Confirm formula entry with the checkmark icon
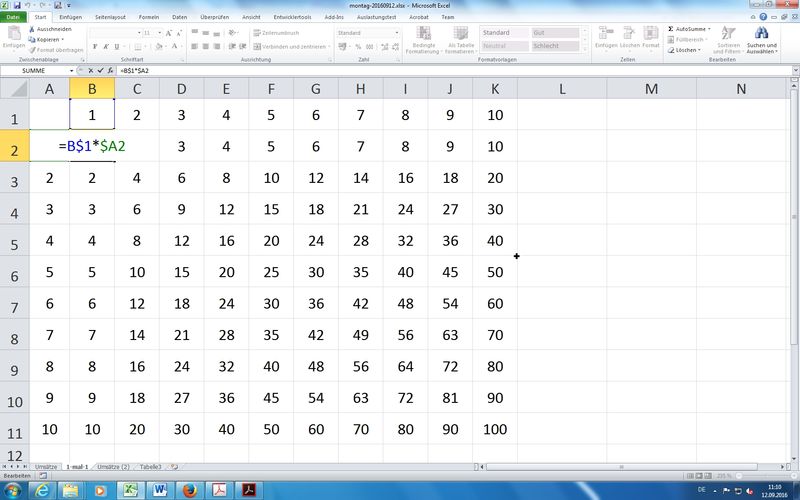This screenshot has width=800, height=500. [x=100, y=70]
